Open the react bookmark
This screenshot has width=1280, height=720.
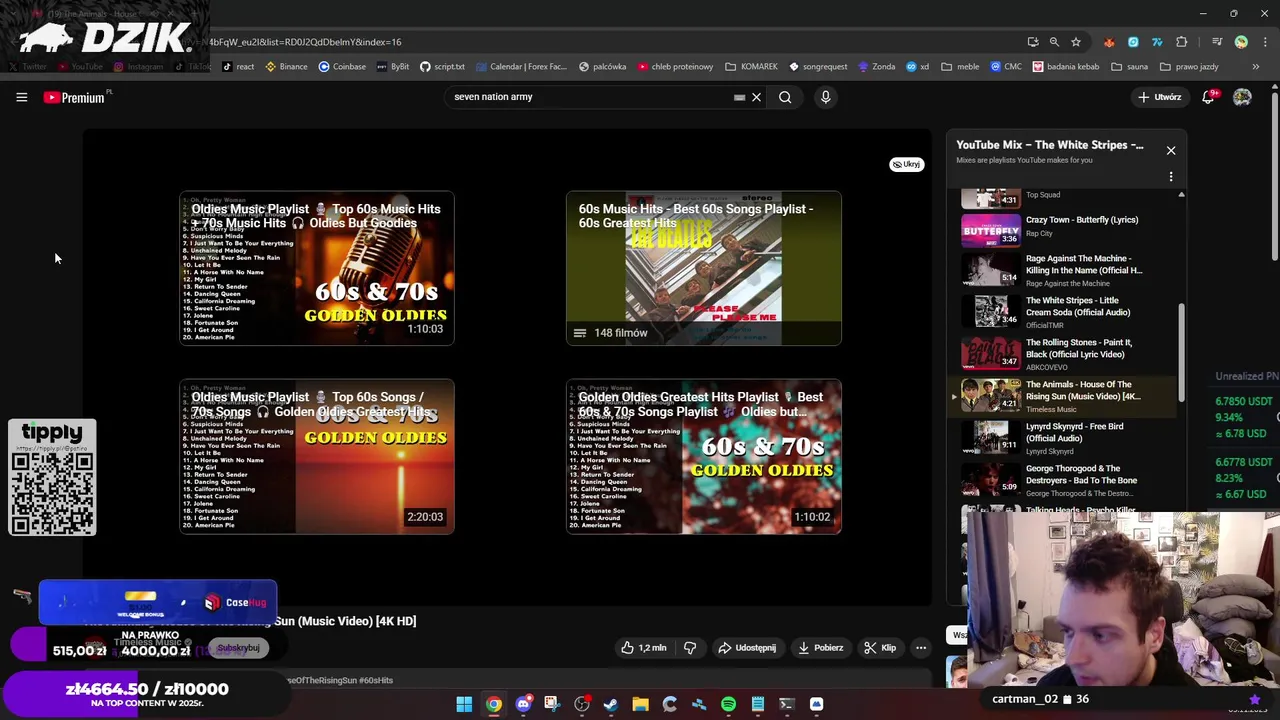coord(238,67)
